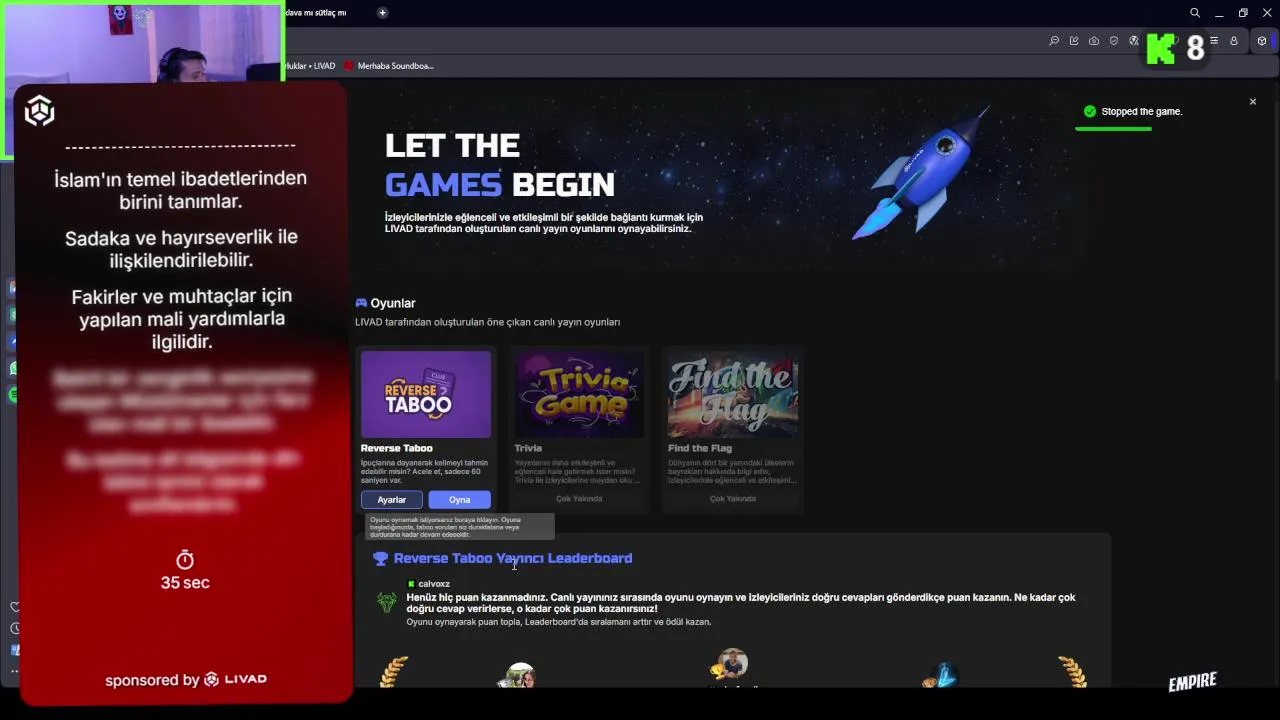This screenshot has width=1280, height=720.
Task: Click the 'Çok Yakında' label under Find the Flag
Action: [733, 499]
